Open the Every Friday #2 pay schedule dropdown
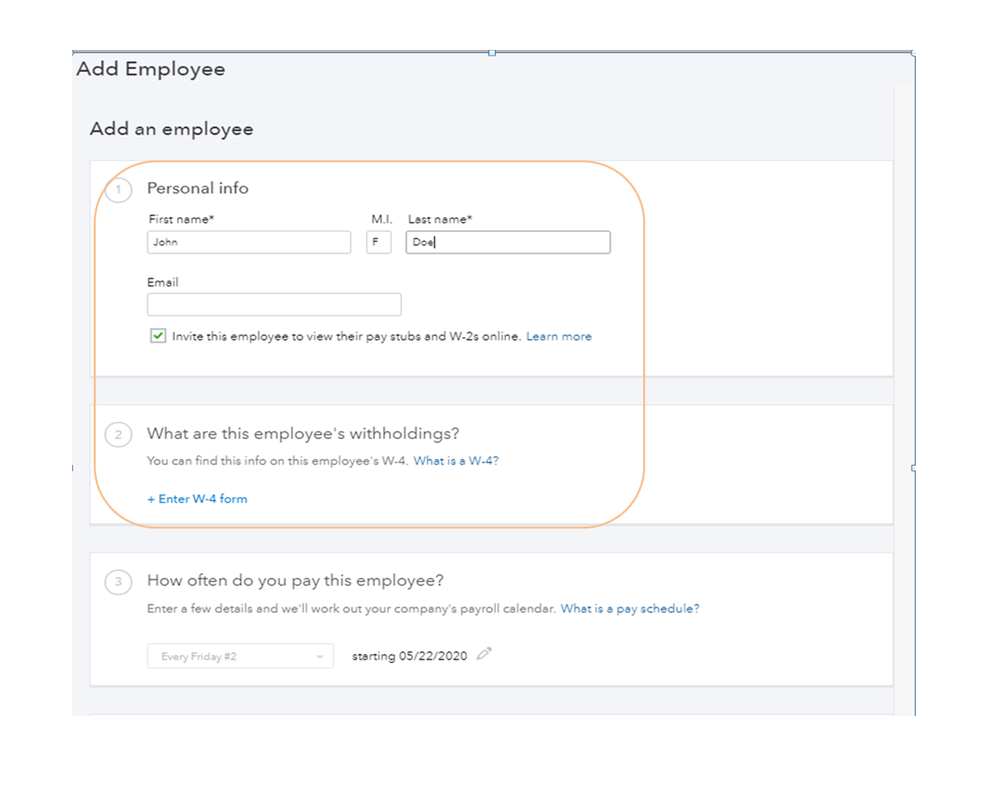The width and height of the screenshot is (999, 788). [240, 657]
